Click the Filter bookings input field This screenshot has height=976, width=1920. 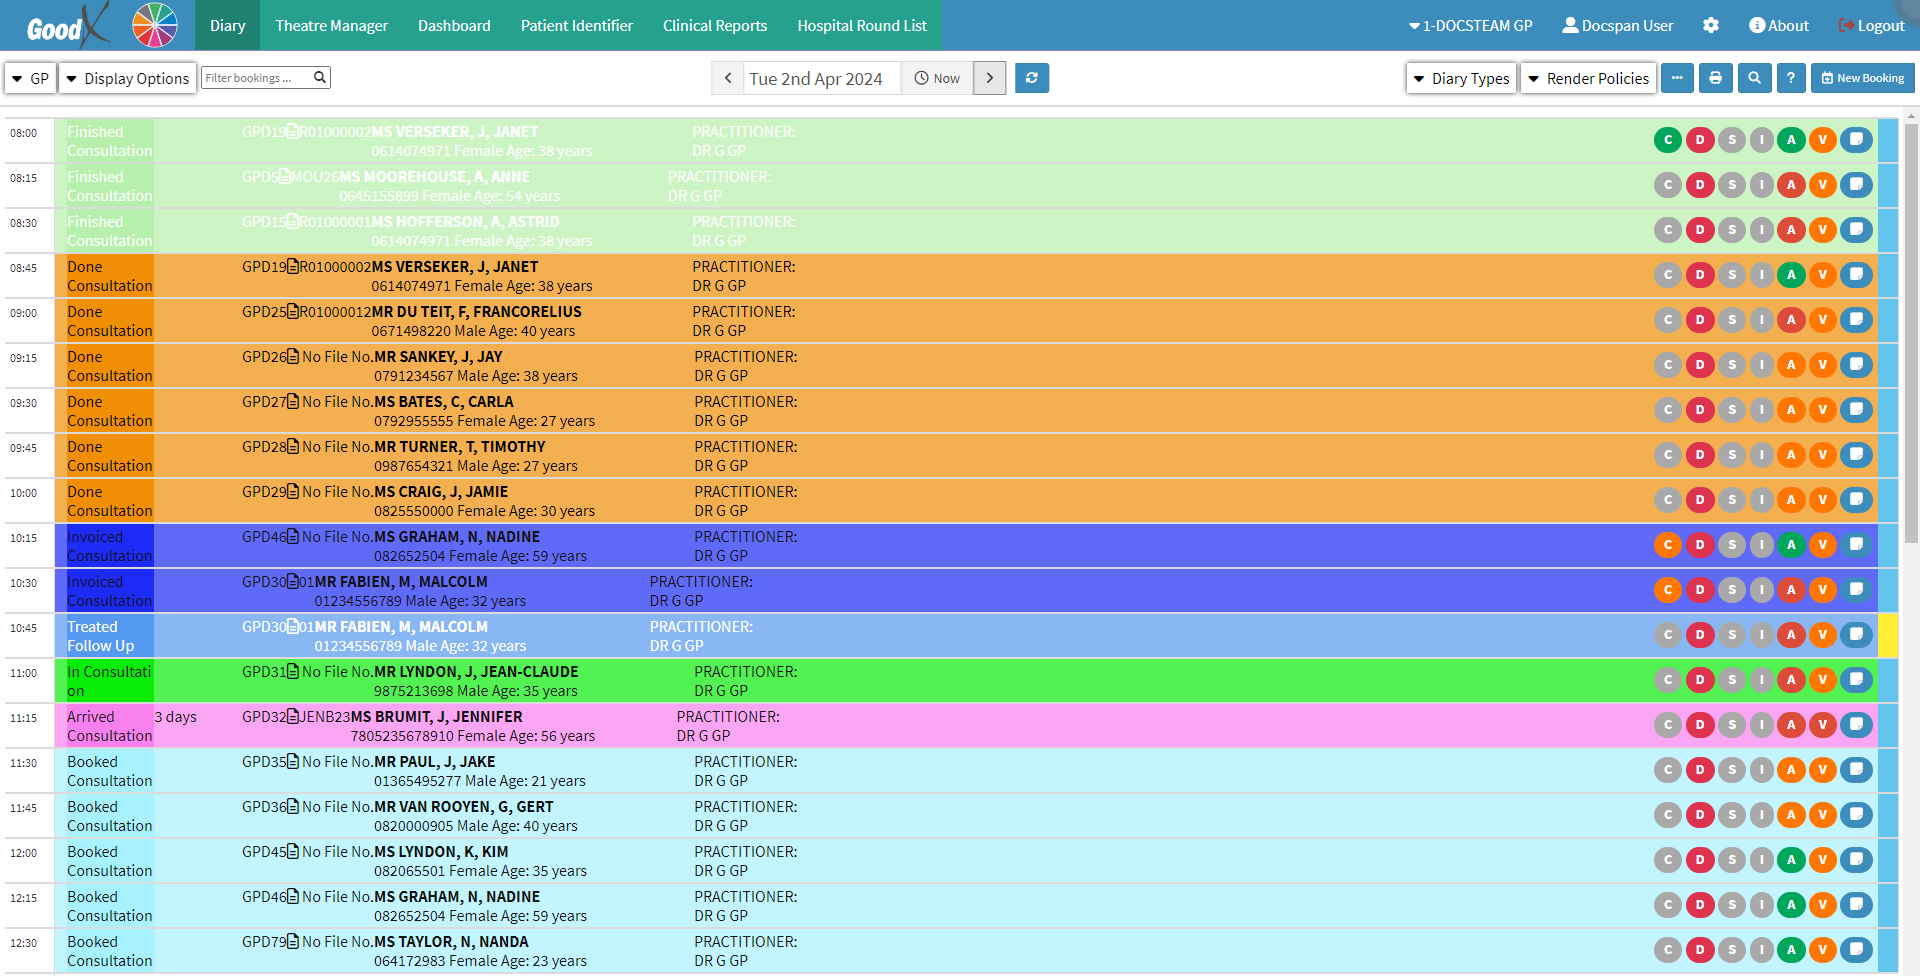[257, 78]
